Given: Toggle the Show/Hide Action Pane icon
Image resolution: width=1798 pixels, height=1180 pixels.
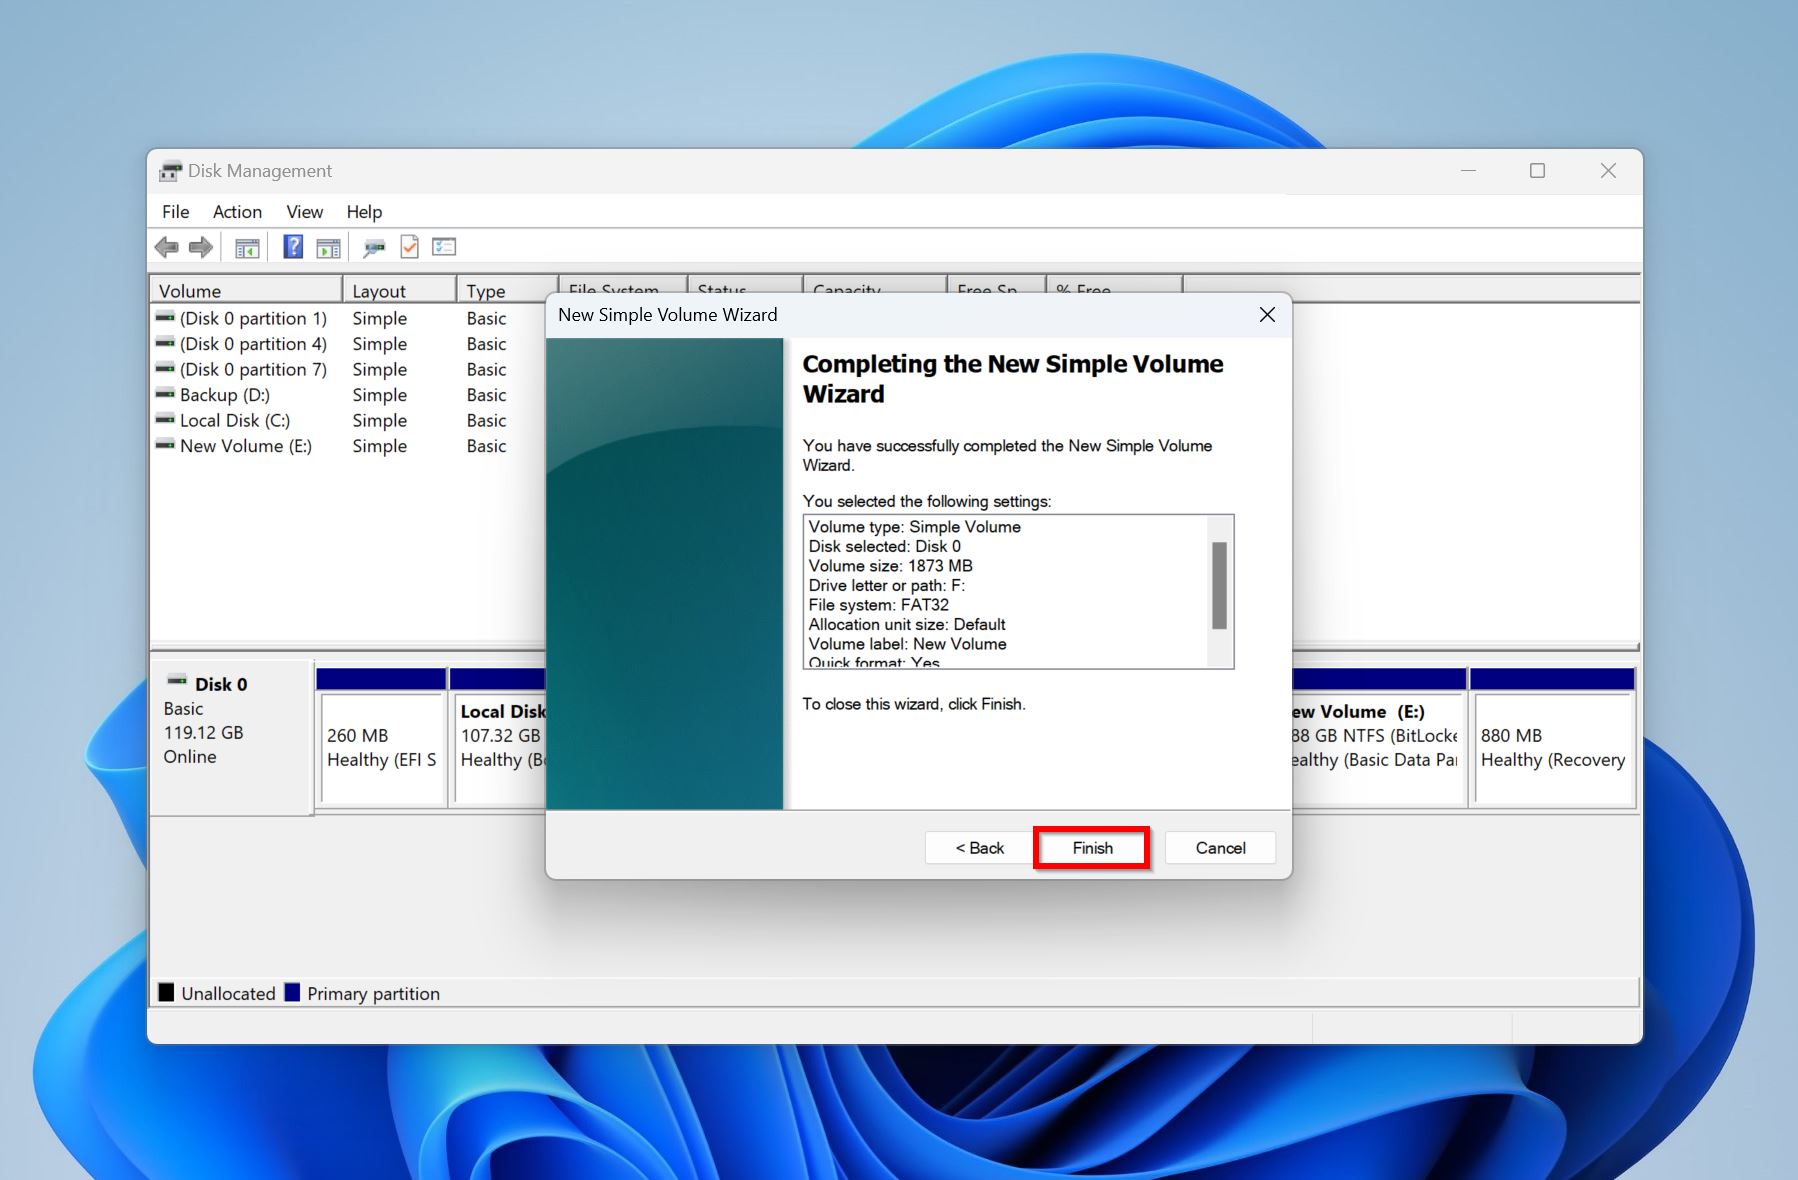Looking at the screenshot, I should tap(328, 248).
